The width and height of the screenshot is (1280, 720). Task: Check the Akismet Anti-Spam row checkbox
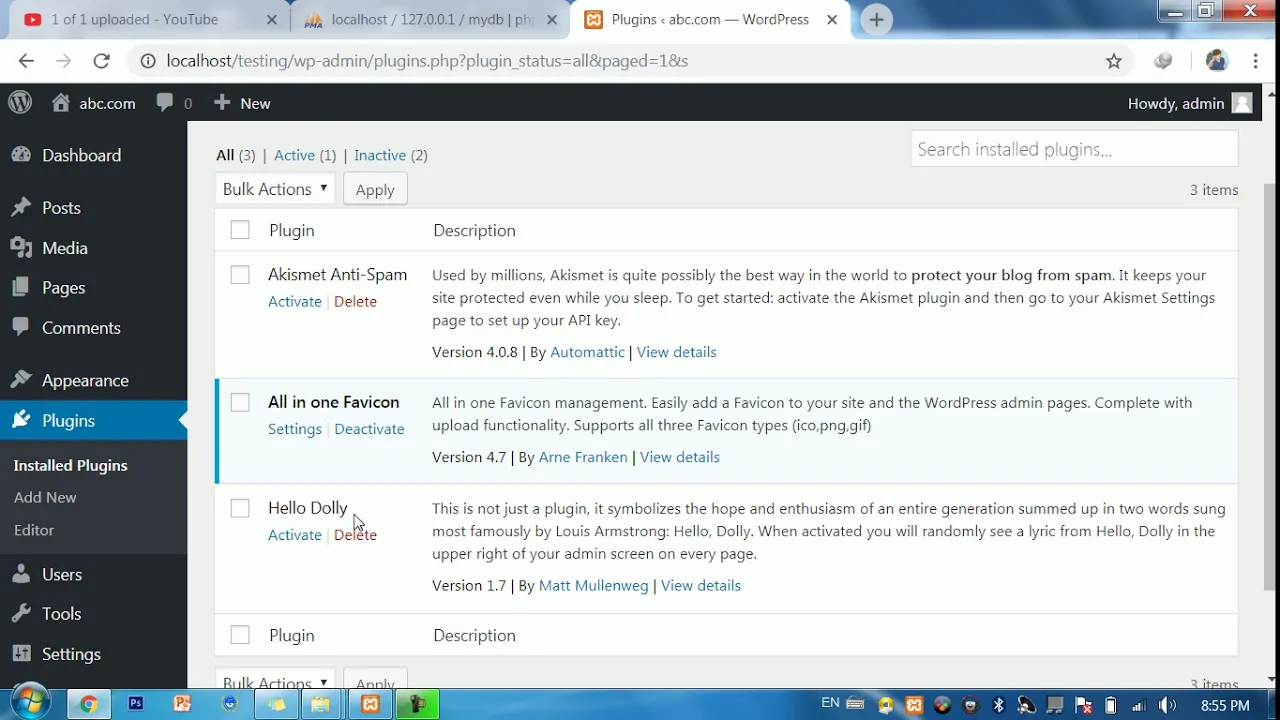(x=240, y=274)
